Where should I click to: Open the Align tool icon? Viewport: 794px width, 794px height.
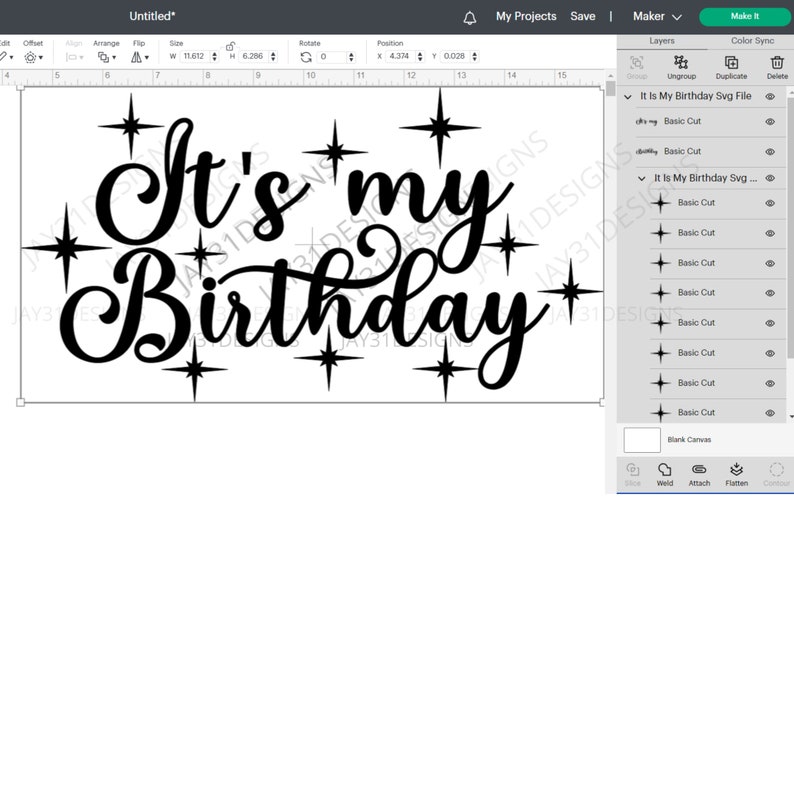pyautogui.click(x=71, y=57)
